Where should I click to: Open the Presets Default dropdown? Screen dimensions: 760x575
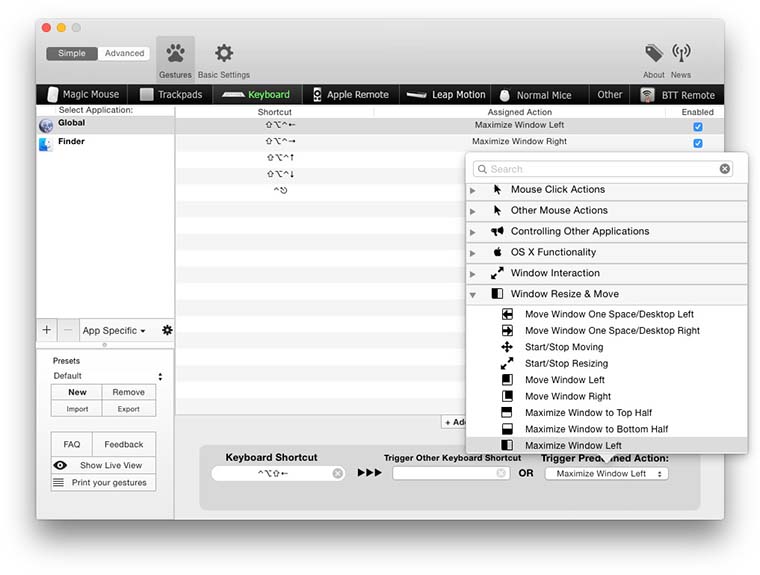coord(108,376)
